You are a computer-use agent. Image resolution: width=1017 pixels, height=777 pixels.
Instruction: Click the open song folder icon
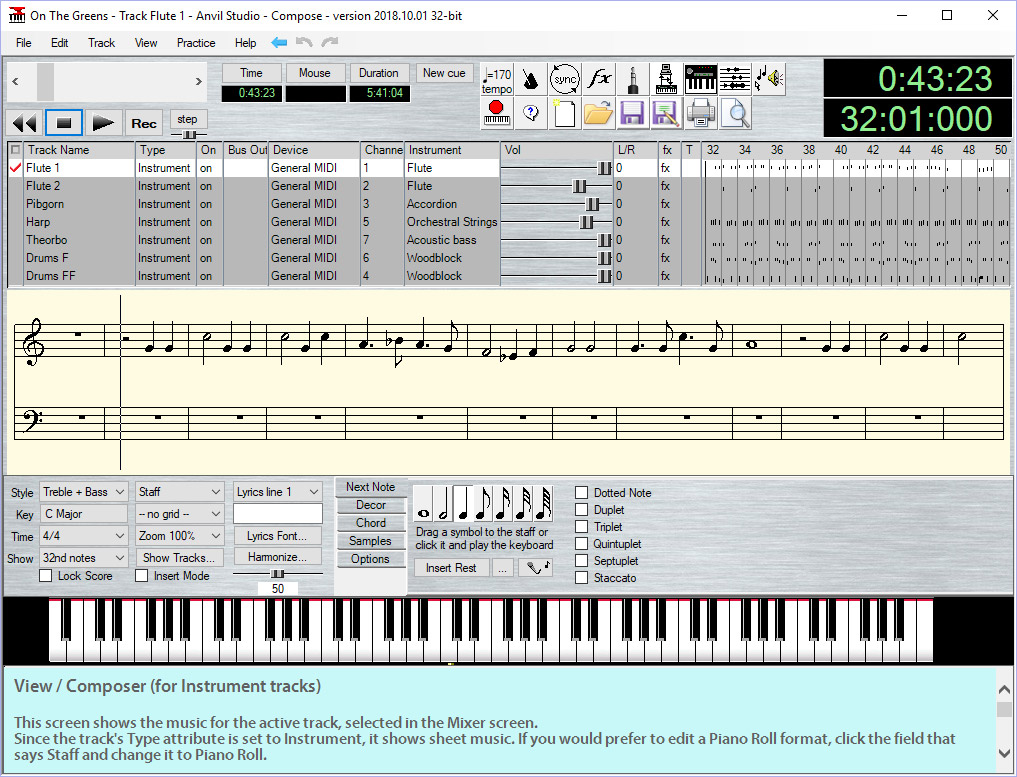click(x=598, y=114)
